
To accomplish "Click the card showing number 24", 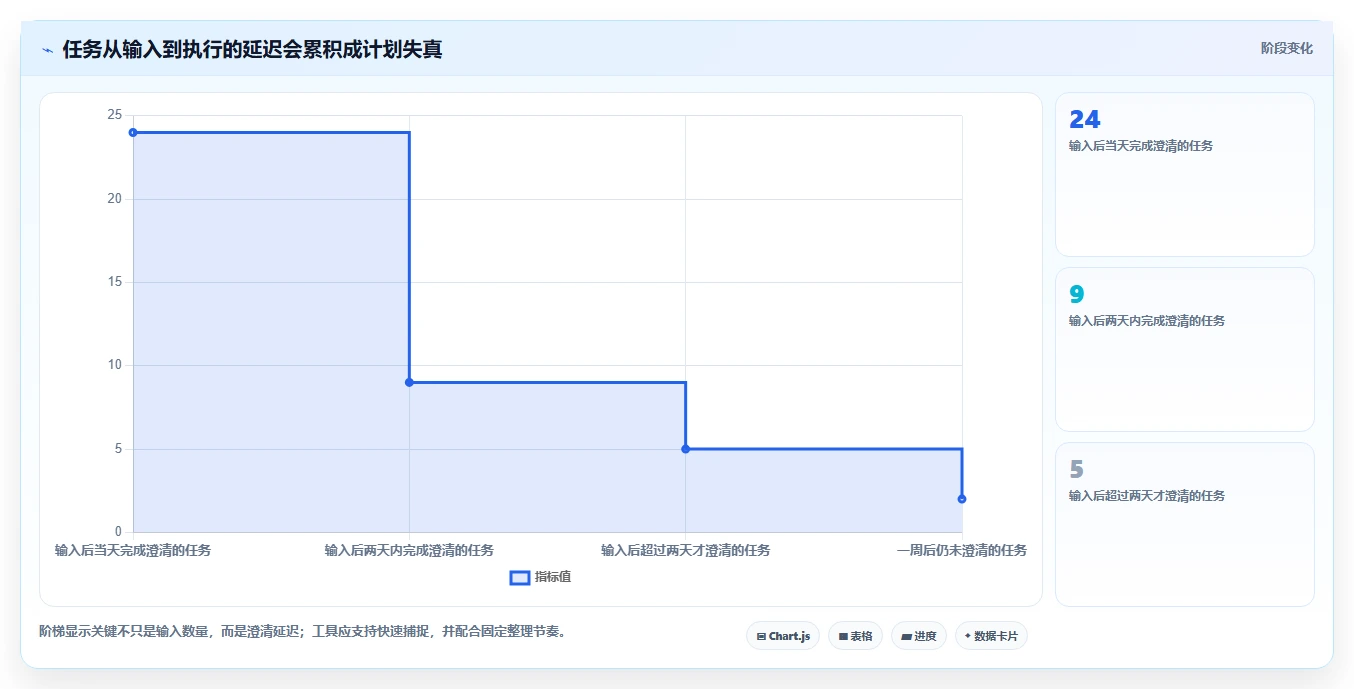I will click(1185, 174).
